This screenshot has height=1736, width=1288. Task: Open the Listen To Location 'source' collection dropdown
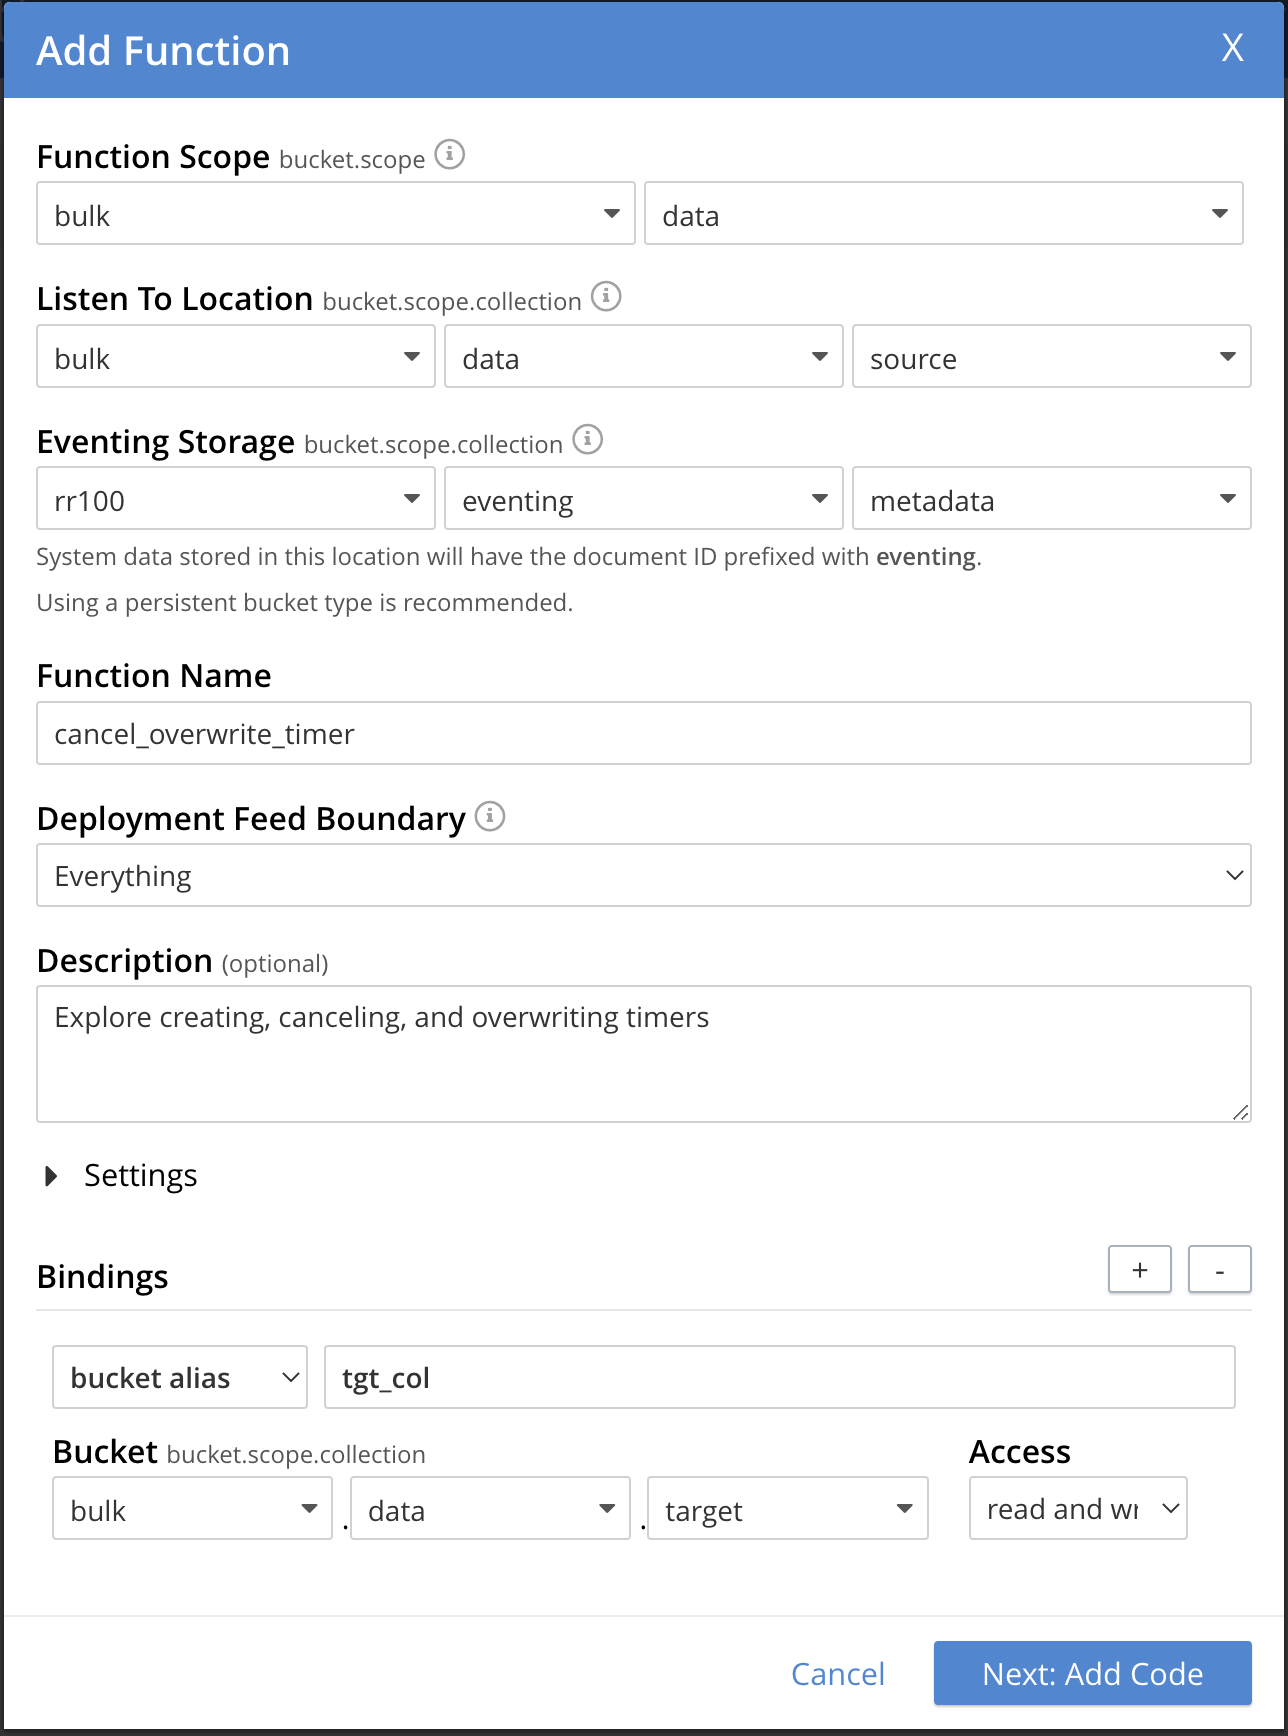(x=1051, y=357)
